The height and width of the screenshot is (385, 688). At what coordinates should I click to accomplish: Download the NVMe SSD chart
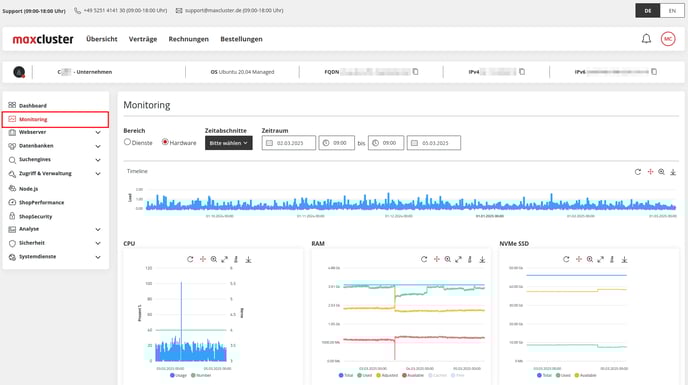(624, 259)
